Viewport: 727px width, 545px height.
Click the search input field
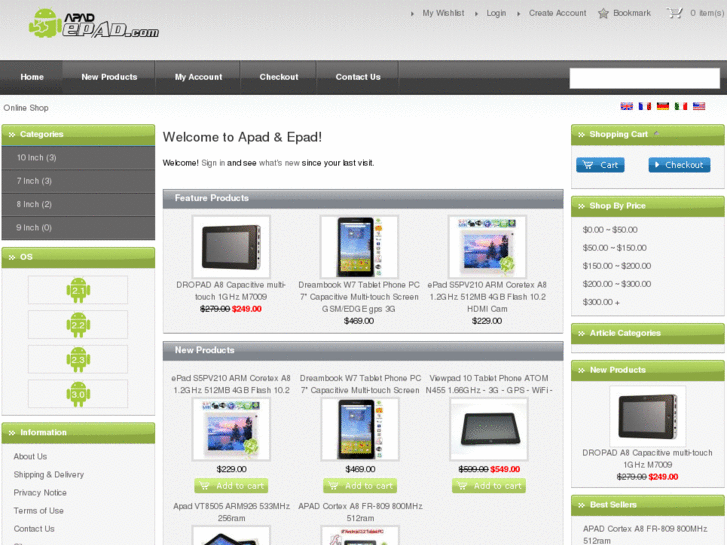point(644,78)
